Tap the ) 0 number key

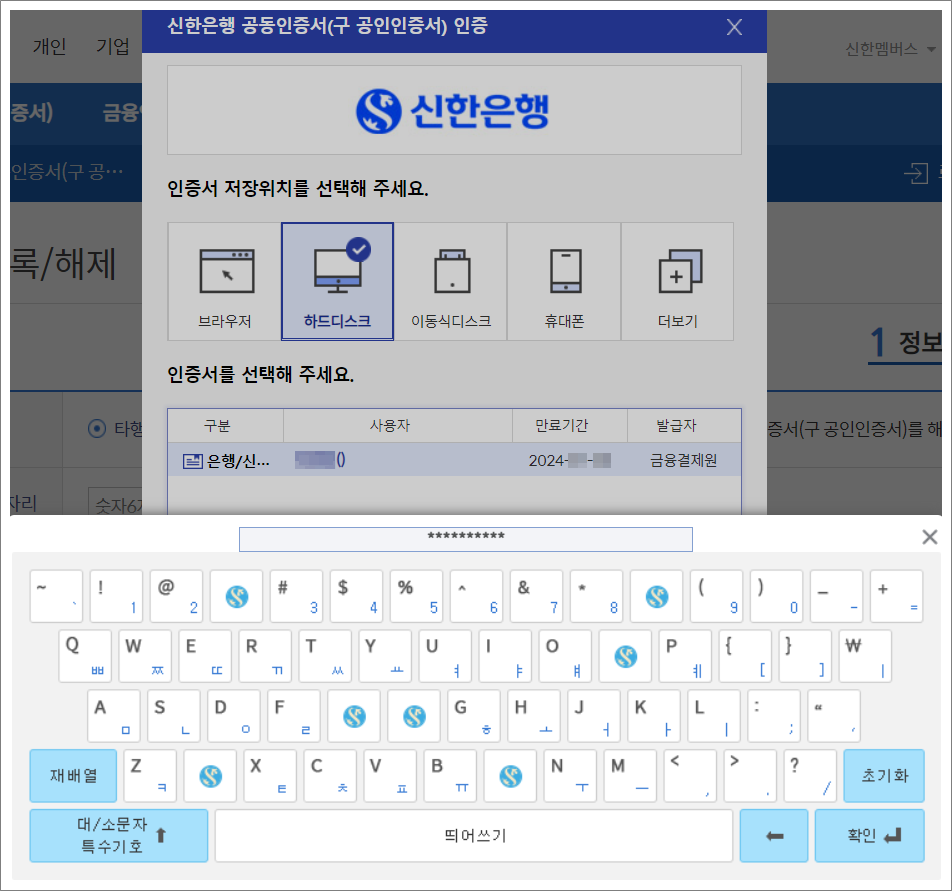tap(777, 597)
